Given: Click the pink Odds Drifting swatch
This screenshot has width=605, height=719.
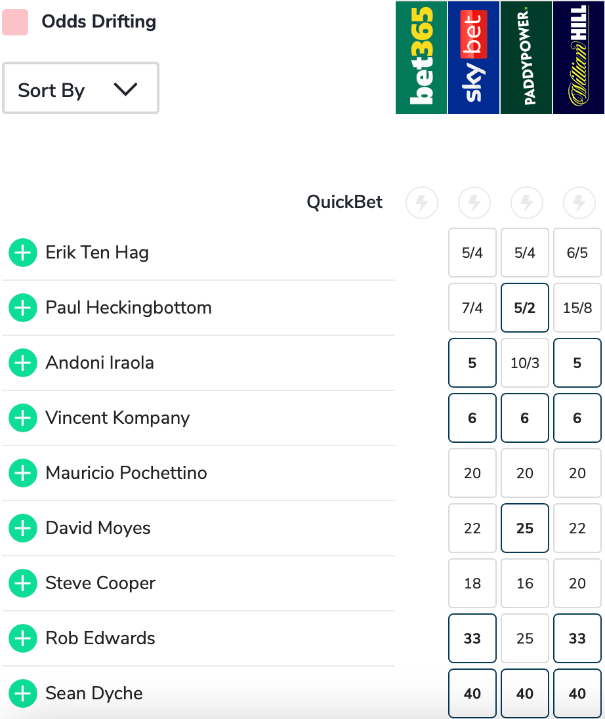Looking at the screenshot, I should click(x=15, y=22).
